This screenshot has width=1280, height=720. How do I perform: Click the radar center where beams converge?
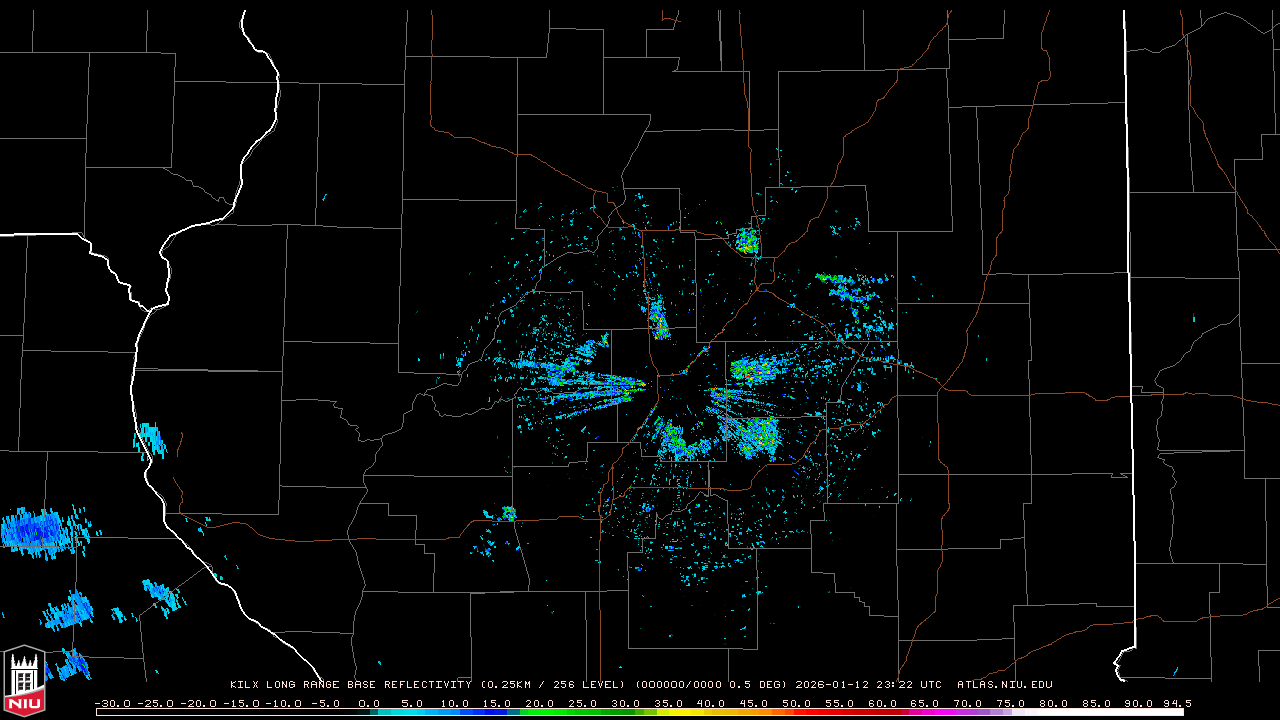658,385
